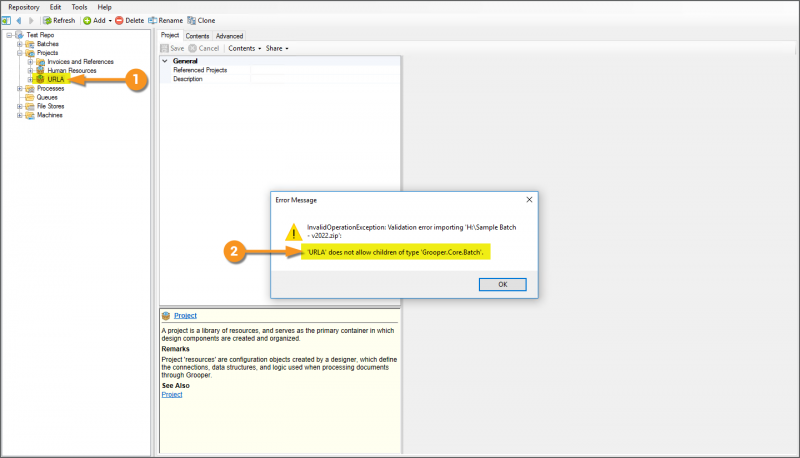The image size is (800, 458).
Task: Select the URLA tree item label
Action: click(x=56, y=80)
